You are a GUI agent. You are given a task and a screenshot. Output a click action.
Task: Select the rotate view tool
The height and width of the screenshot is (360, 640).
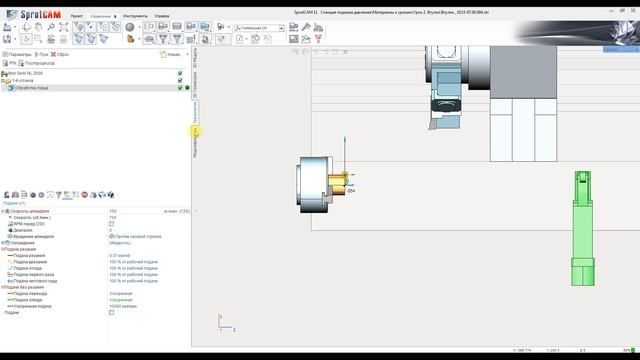tap(27, 27)
